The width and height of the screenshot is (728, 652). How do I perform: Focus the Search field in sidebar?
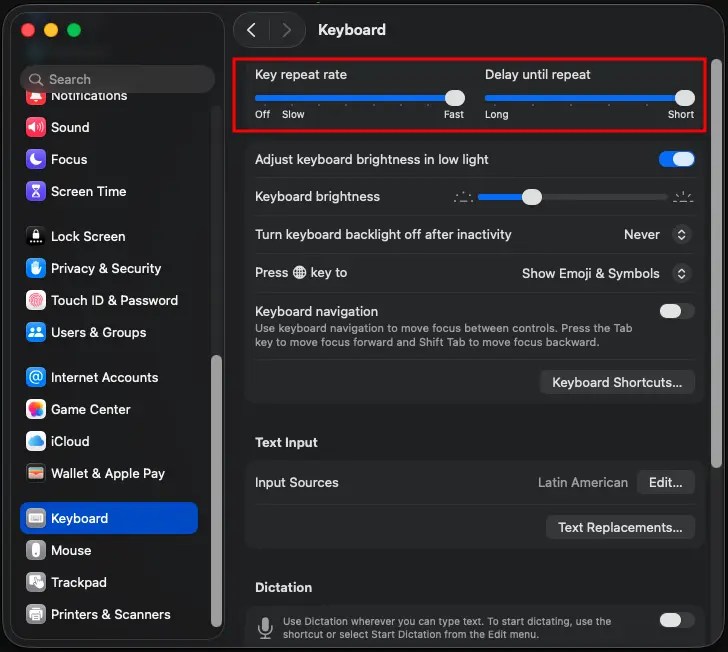coord(117,79)
